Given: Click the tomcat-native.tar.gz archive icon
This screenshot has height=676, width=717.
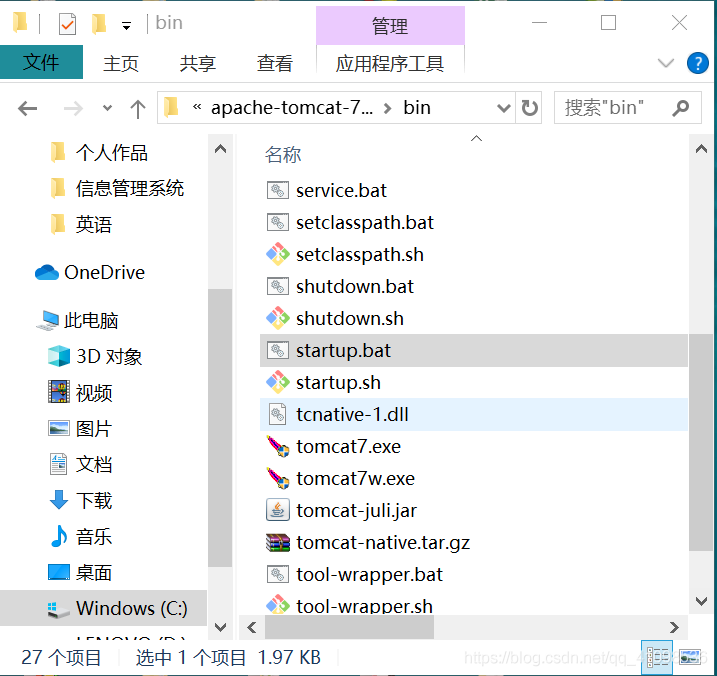Looking at the screenshot, I should pos(278,542).
